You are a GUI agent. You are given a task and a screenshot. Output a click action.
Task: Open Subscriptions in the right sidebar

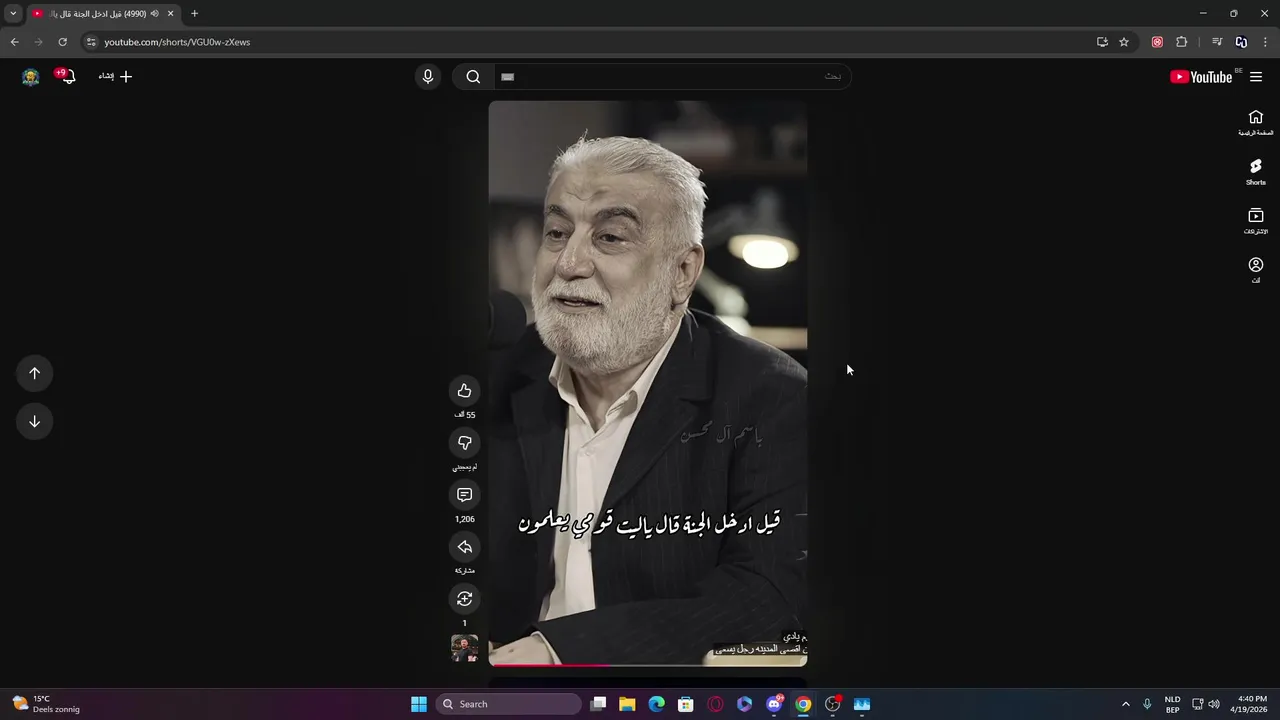[1256, 222]
